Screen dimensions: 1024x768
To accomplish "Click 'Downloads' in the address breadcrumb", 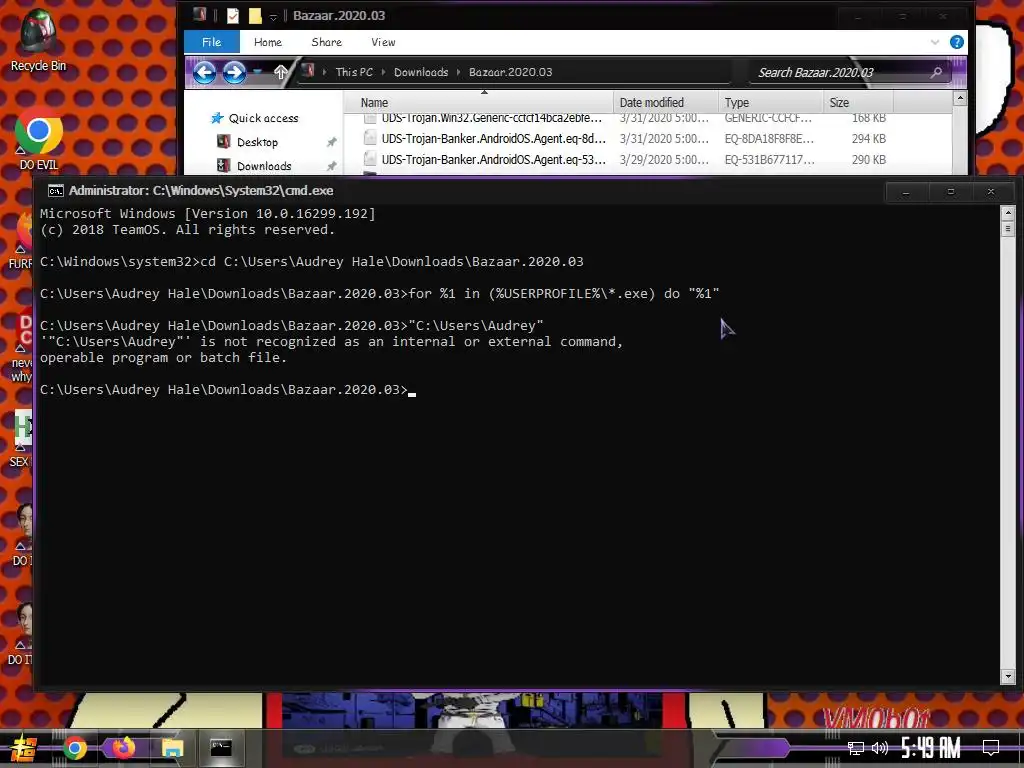I will 421,72.
